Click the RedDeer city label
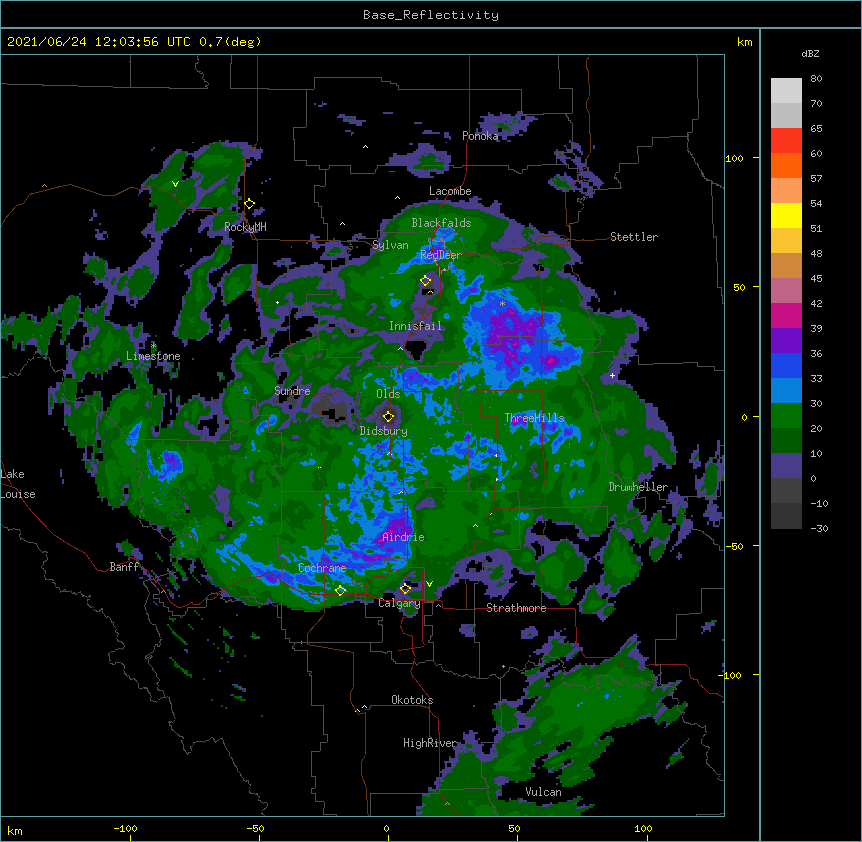The height and width of the screenshot is (842, 862). (441, 255)
